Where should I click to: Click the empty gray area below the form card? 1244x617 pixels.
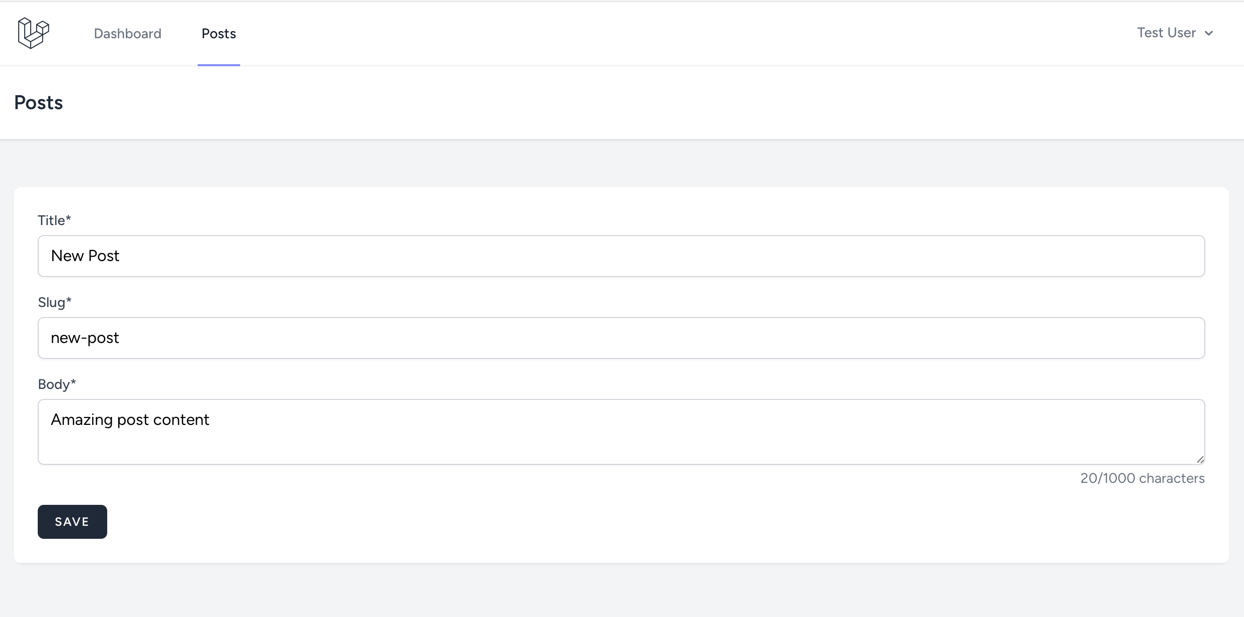pos(620,591)
